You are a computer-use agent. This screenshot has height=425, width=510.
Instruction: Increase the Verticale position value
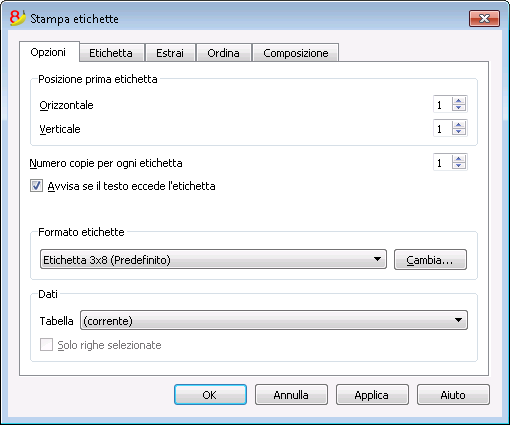pyautogui.click(x=459, y=125)
